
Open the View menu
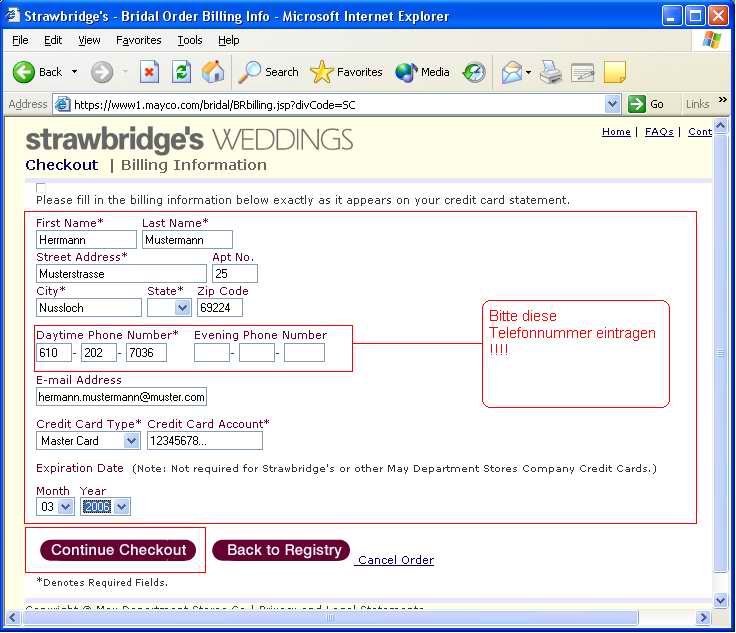coord(89,40)
